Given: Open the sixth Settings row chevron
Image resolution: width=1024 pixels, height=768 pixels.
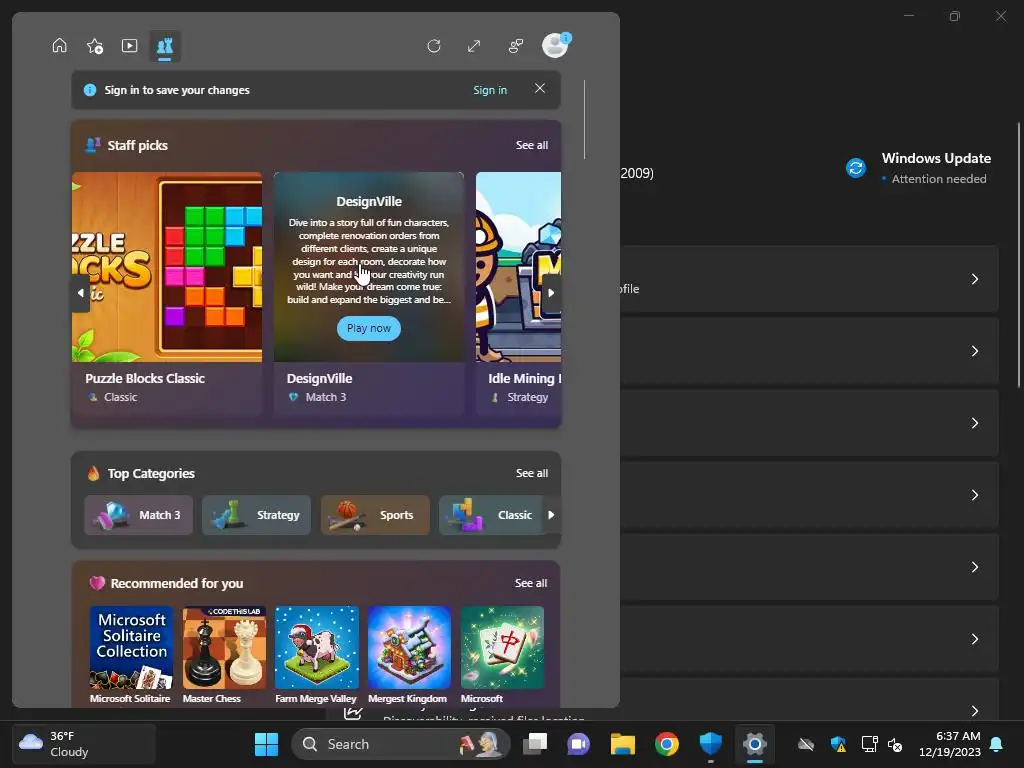Looking at the screenshot, I should pyautogui.click(x=974, y=638).
